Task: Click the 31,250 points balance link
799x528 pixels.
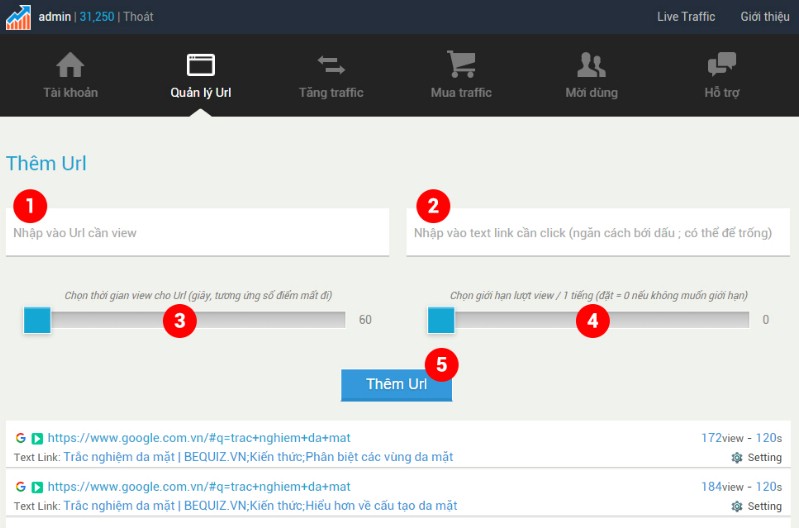Action: pos(97,17)
